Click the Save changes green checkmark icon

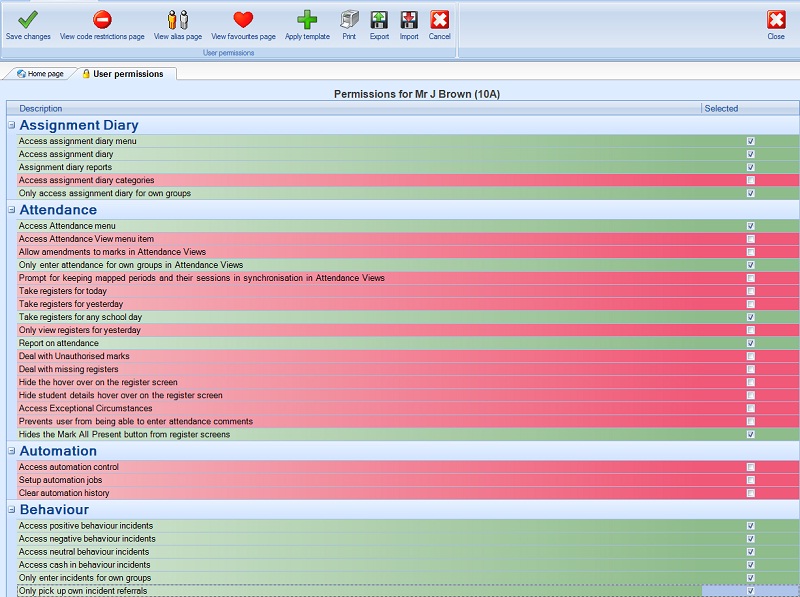(27, 20)
